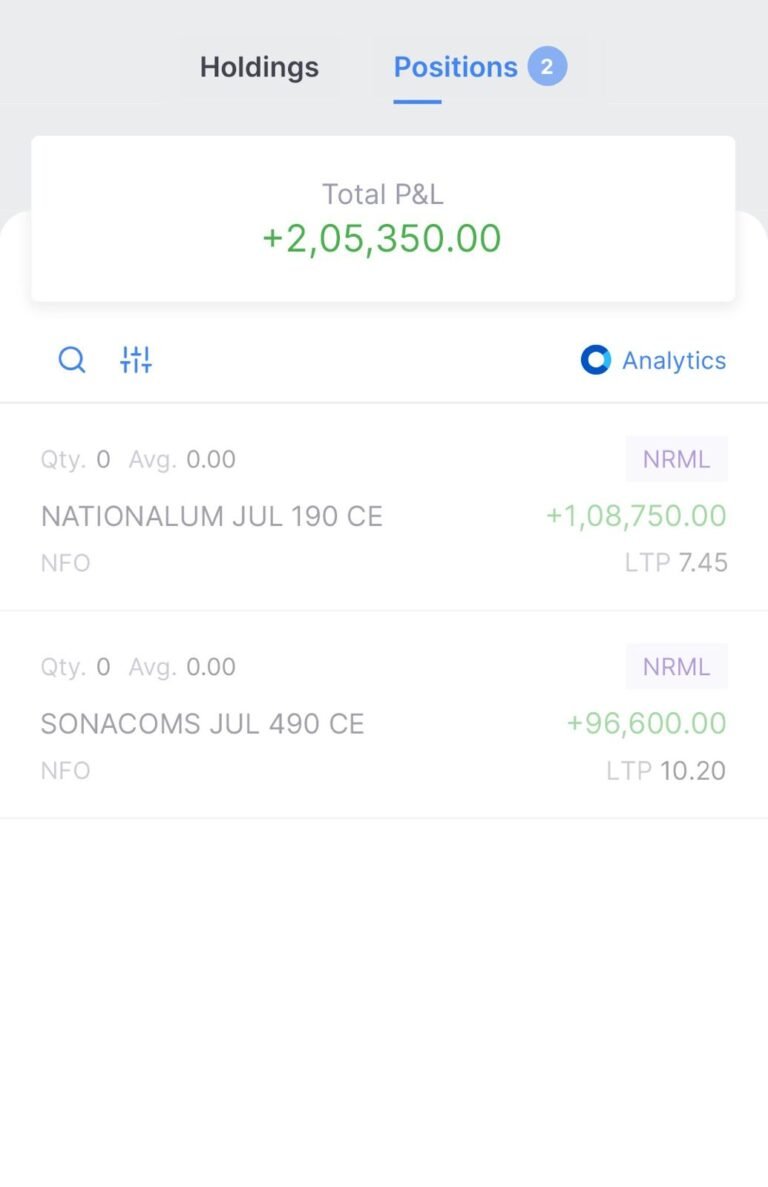Open the Analytics link
Viewport: 768px width, 1187px height.
click(653, 360)
